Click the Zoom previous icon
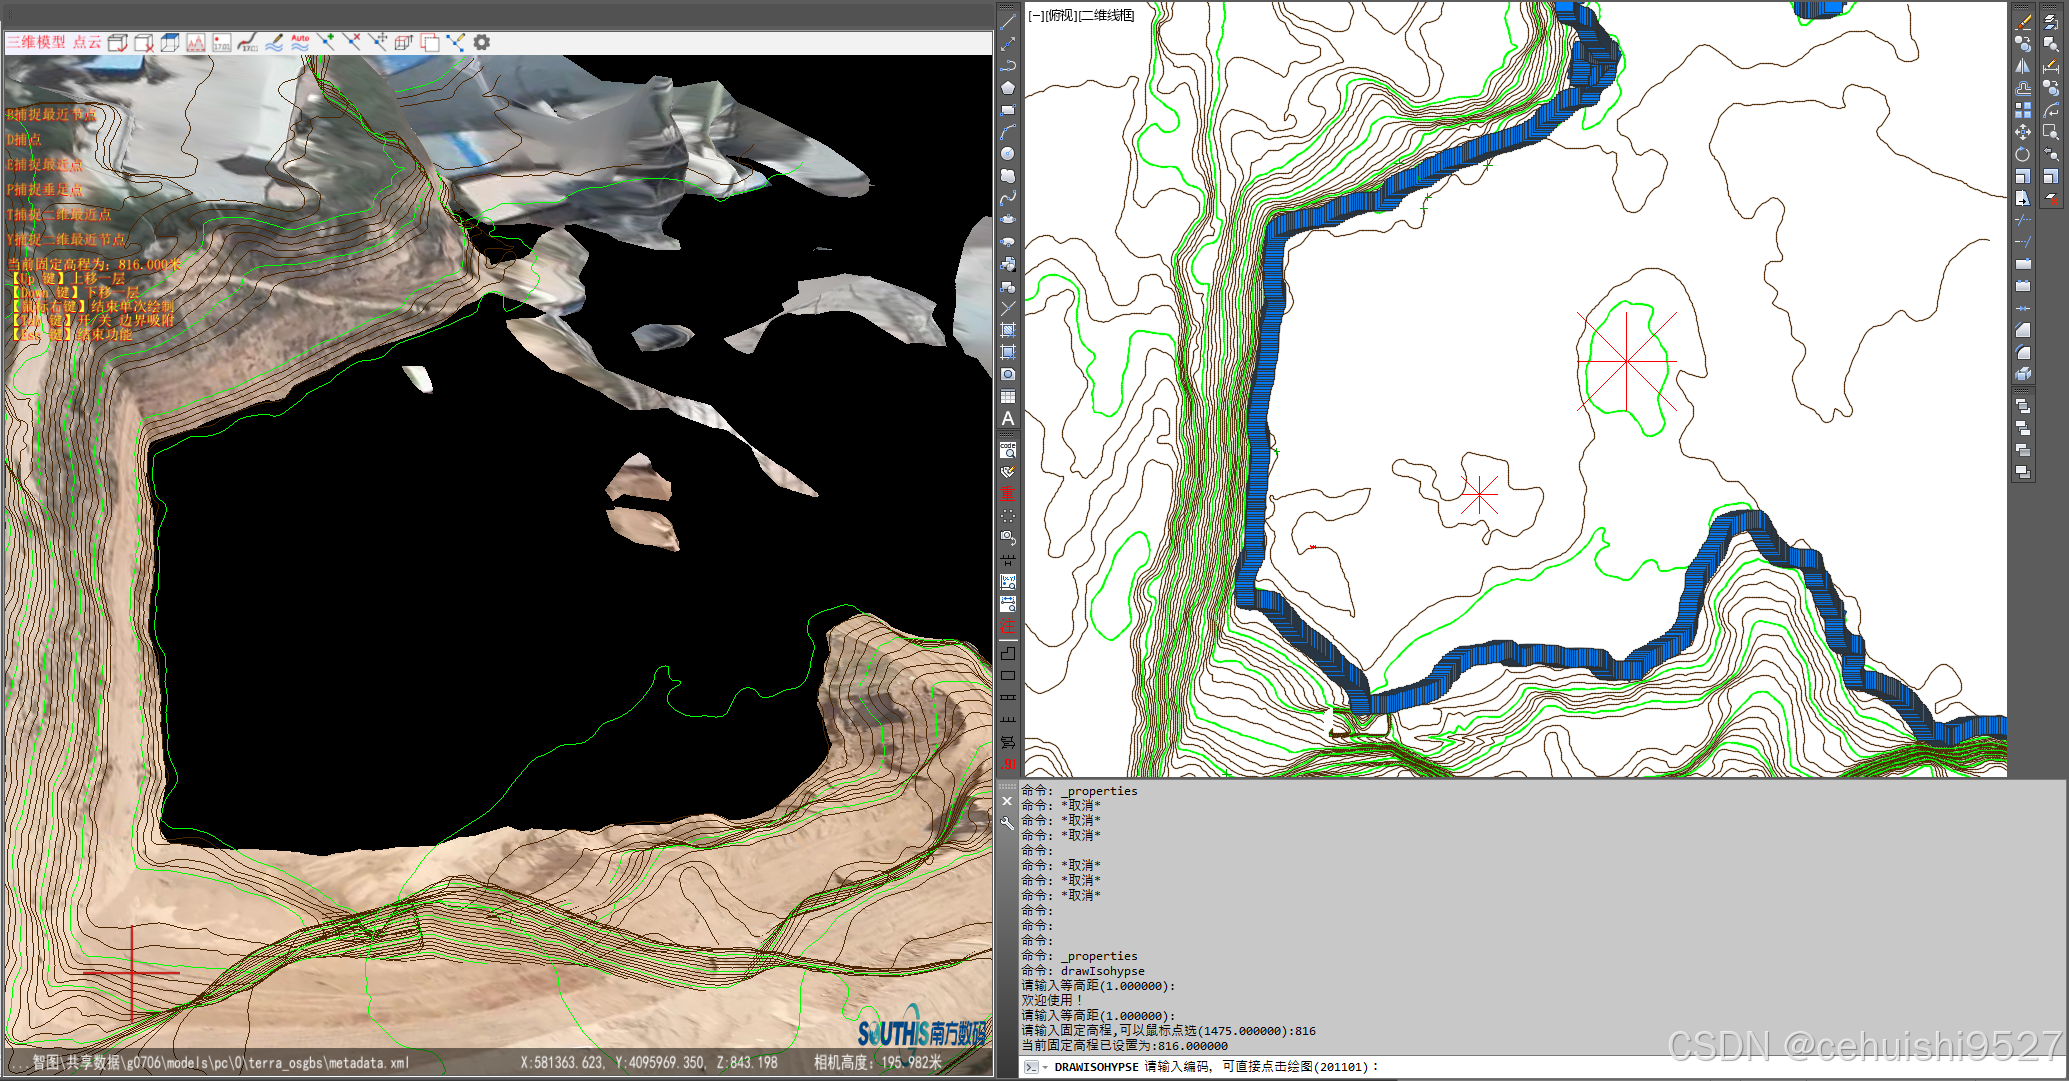Image resolution: width=2069 pixels, height=1081 pixels. click(2050, 153)
